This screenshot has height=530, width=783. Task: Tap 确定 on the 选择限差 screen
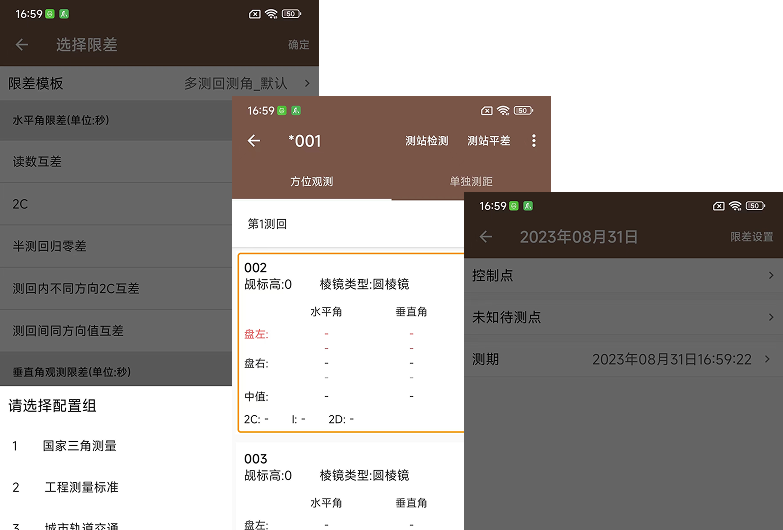299,44
